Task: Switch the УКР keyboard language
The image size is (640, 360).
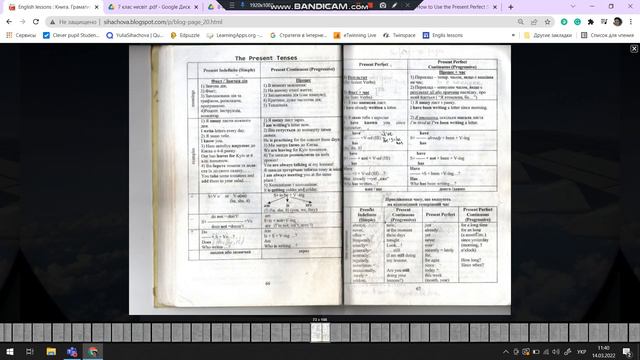Action: [581, 351]
